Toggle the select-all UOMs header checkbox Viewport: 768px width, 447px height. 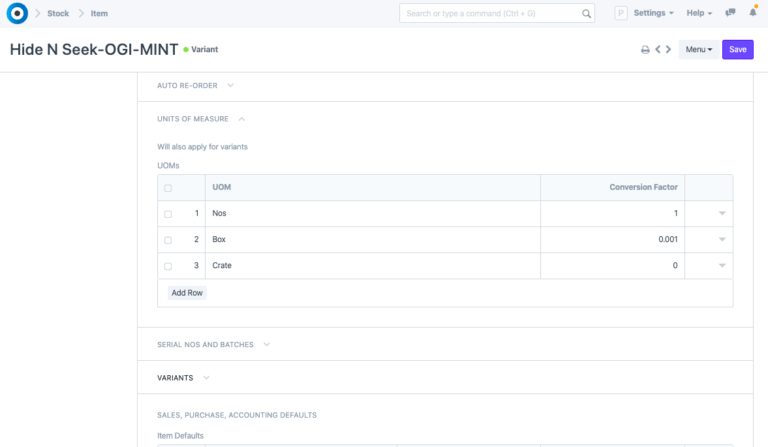coord(168,188)
